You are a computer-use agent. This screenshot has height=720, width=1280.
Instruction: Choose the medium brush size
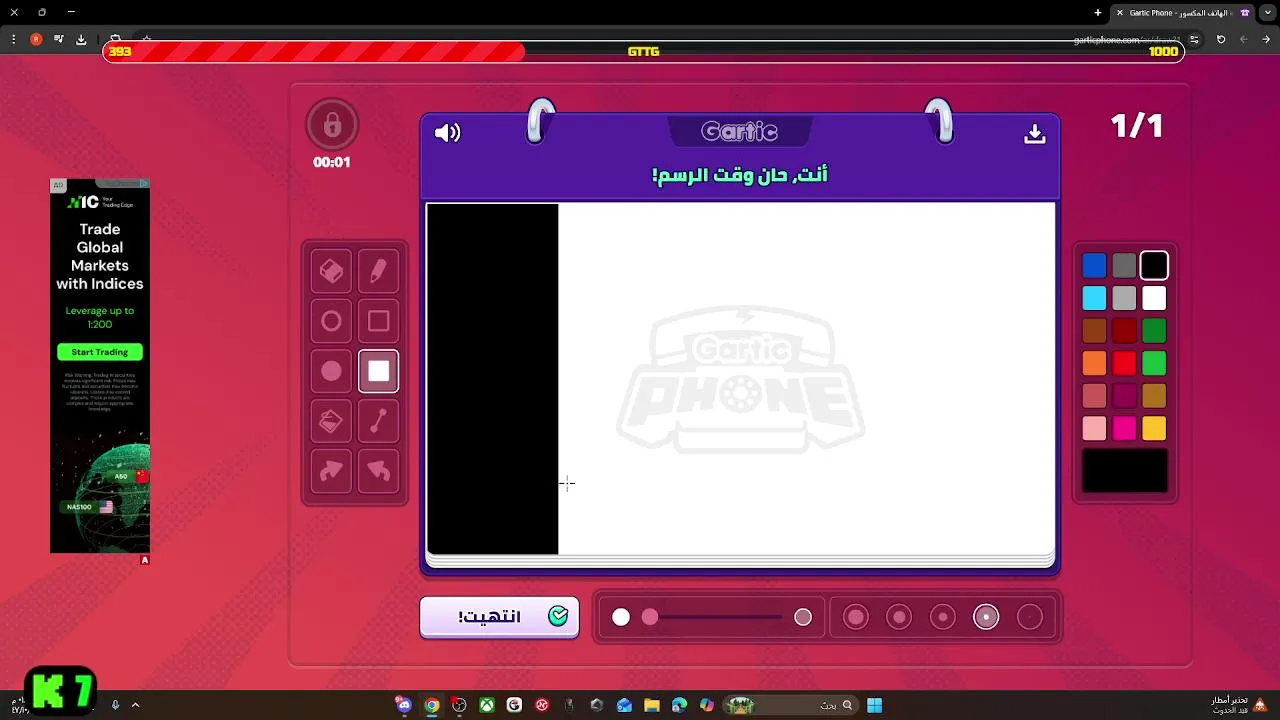(x=943, y=617)
